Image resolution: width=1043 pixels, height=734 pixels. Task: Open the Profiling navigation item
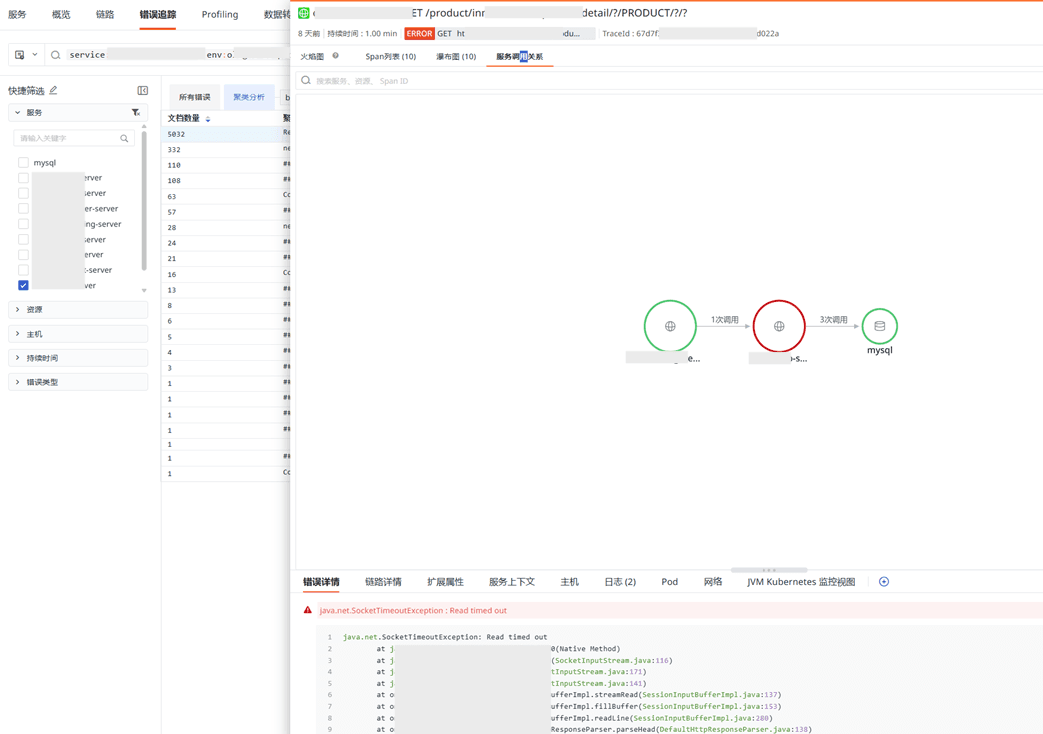coord(219,15)
